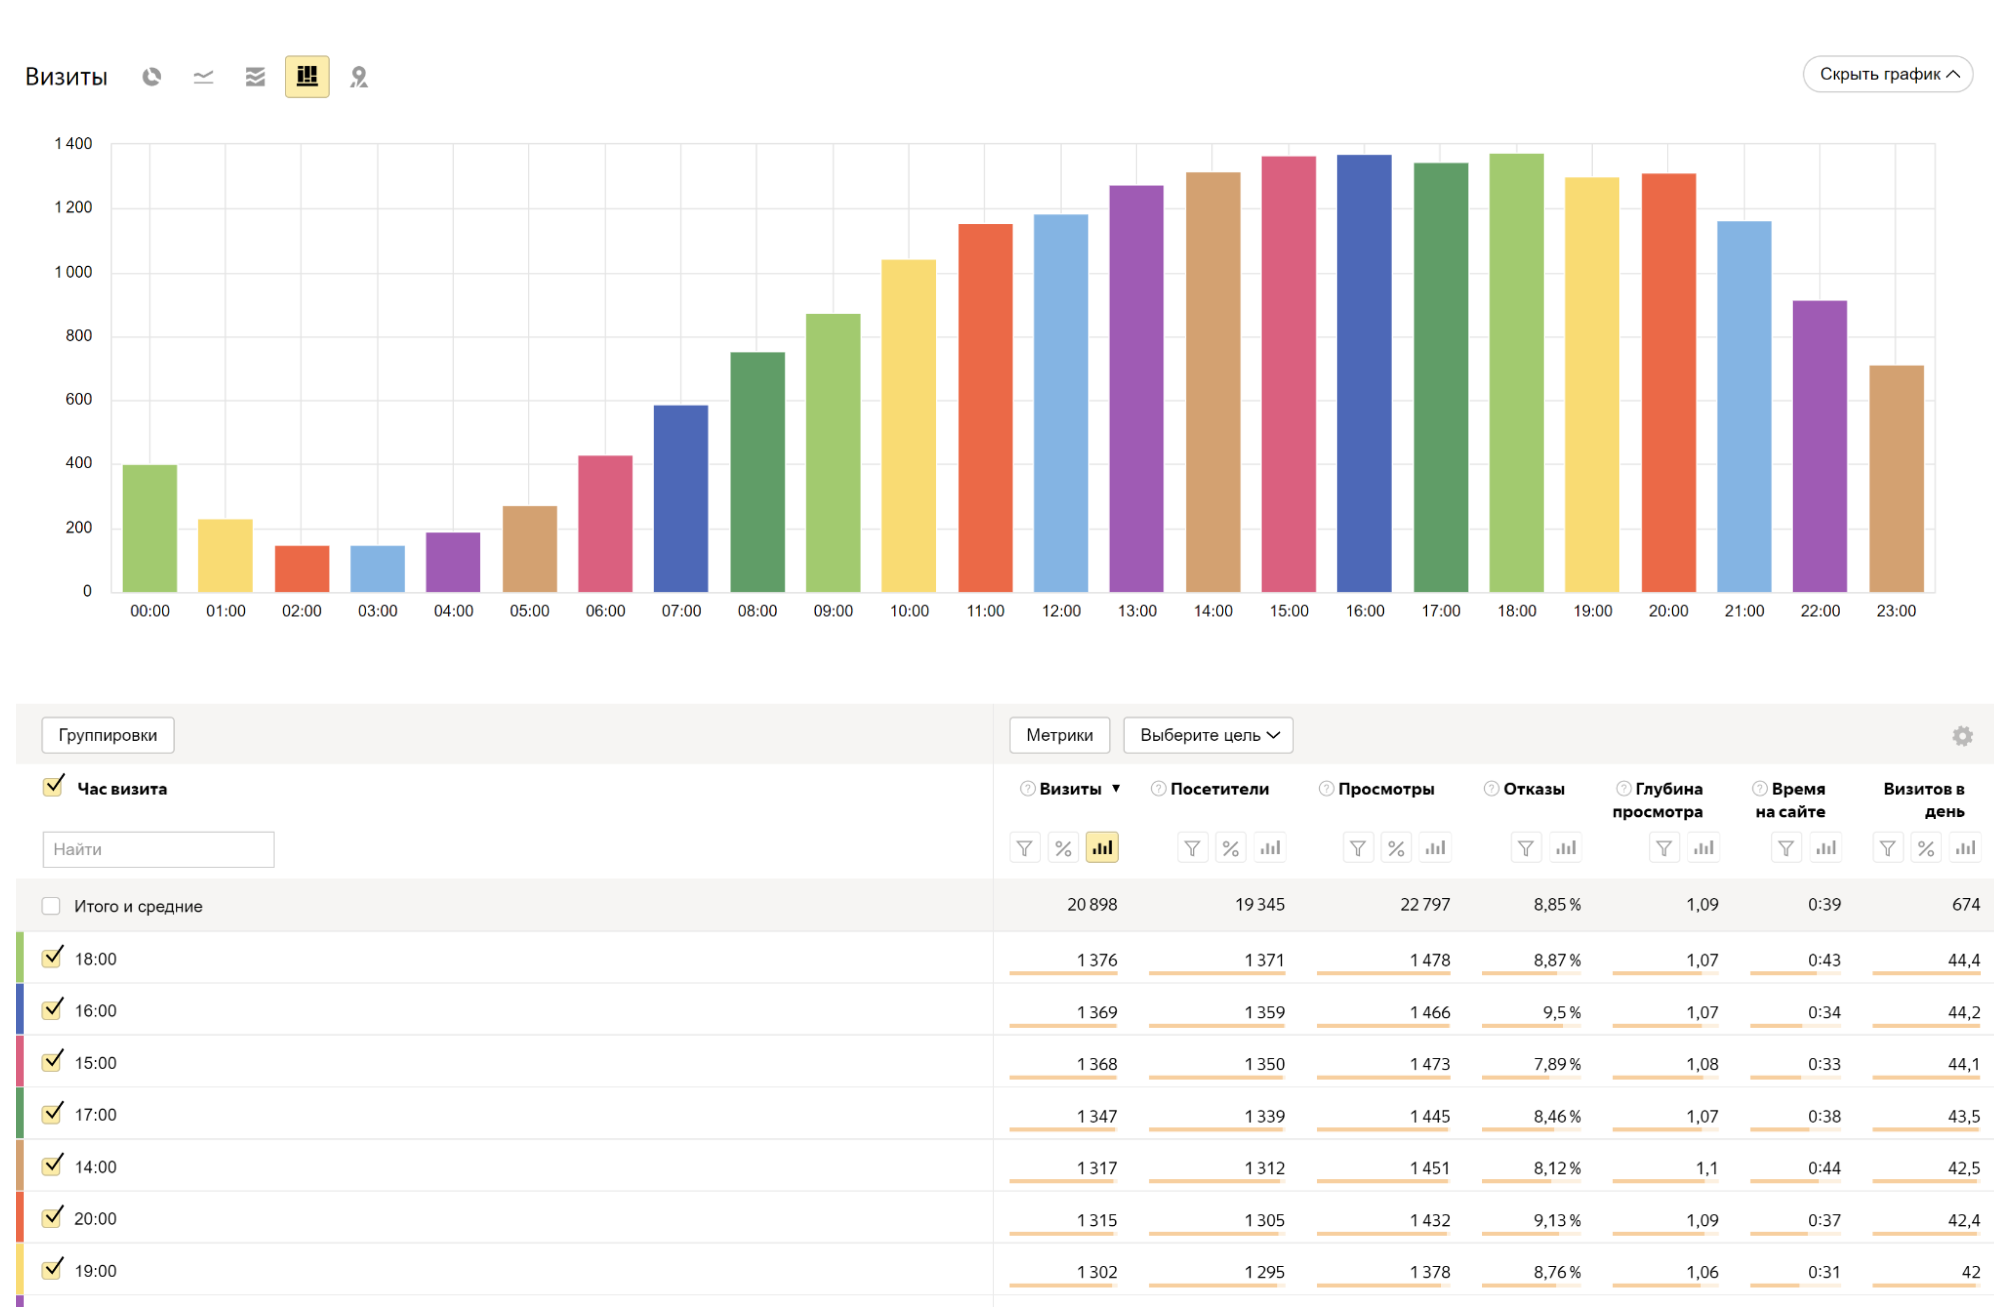The height and width of the screenshot is (1307, 2004).
Task: Sort by Визиты column header
Action: coord(1070,789)
